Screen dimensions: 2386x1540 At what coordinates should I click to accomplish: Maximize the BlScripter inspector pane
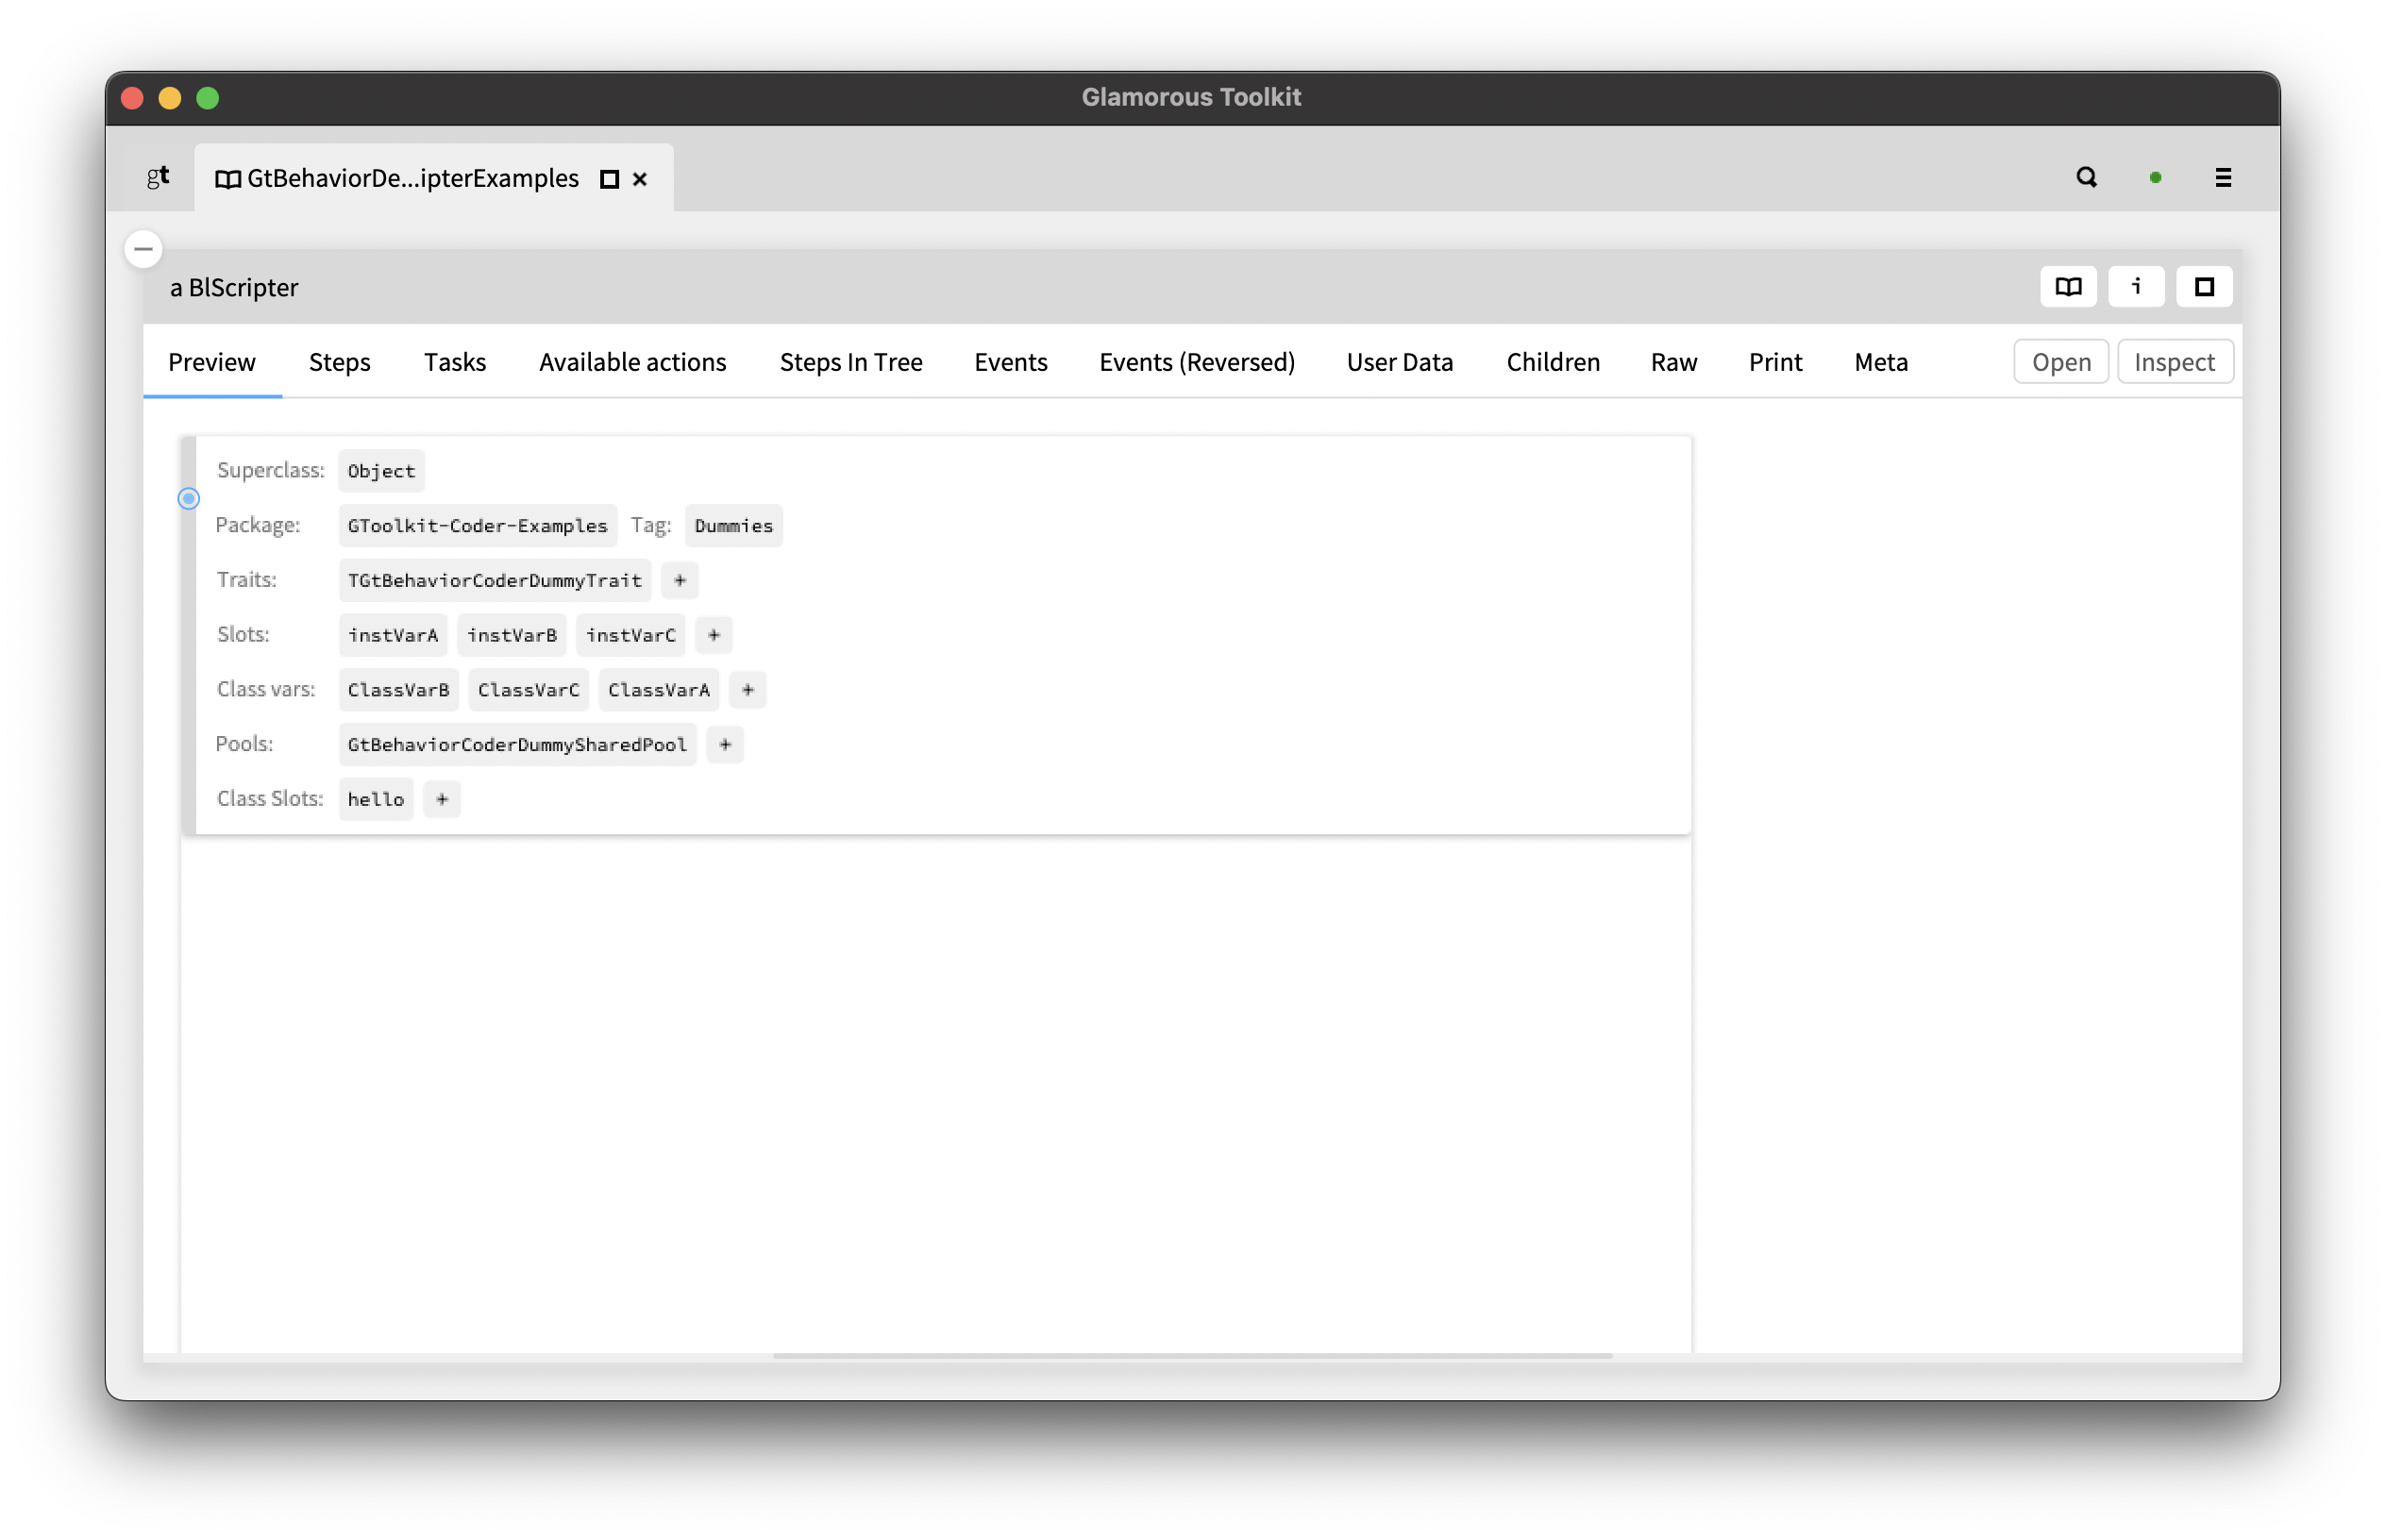click(2204, 287)
